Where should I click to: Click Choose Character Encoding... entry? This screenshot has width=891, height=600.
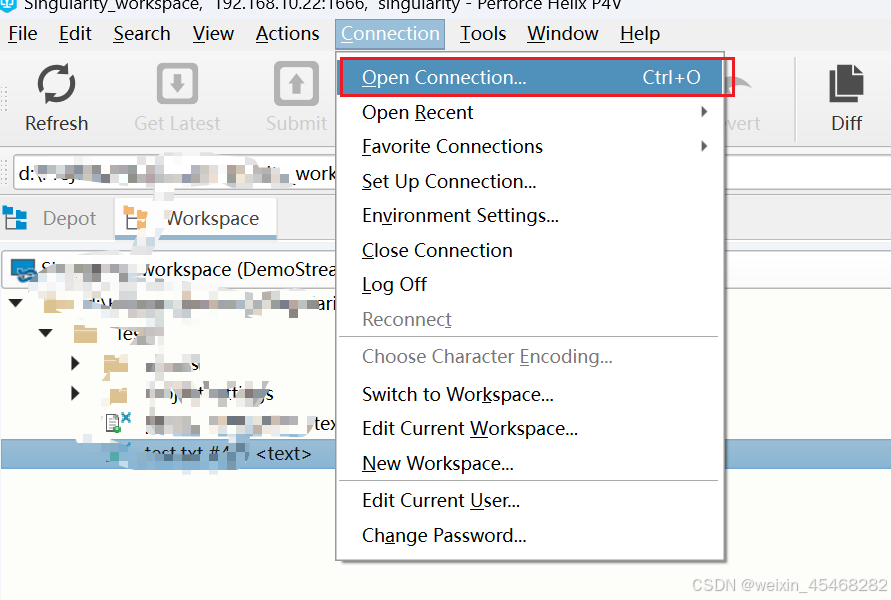(531, 357)
